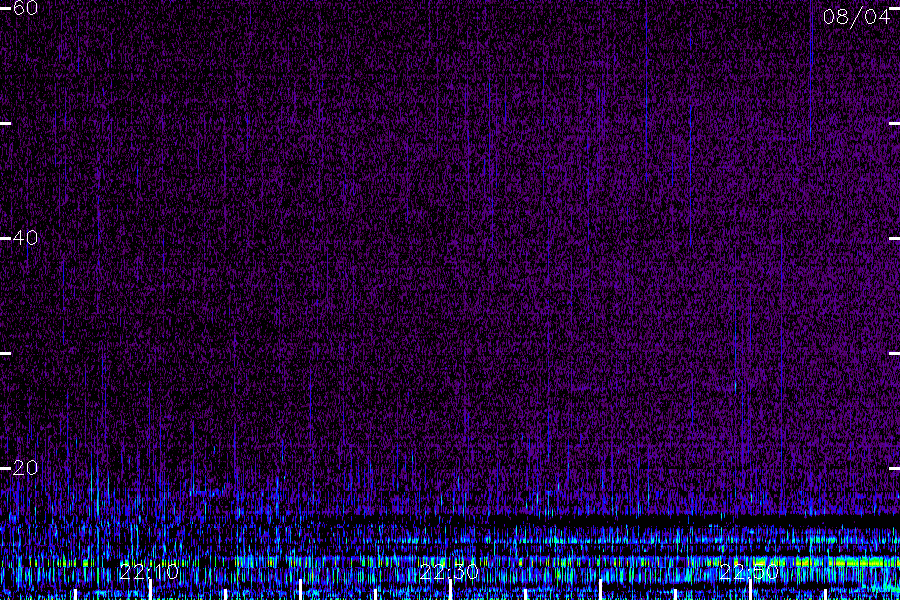Click the 22:30 time label
This screenshot has width=900, height=600.
pos(449,572)
